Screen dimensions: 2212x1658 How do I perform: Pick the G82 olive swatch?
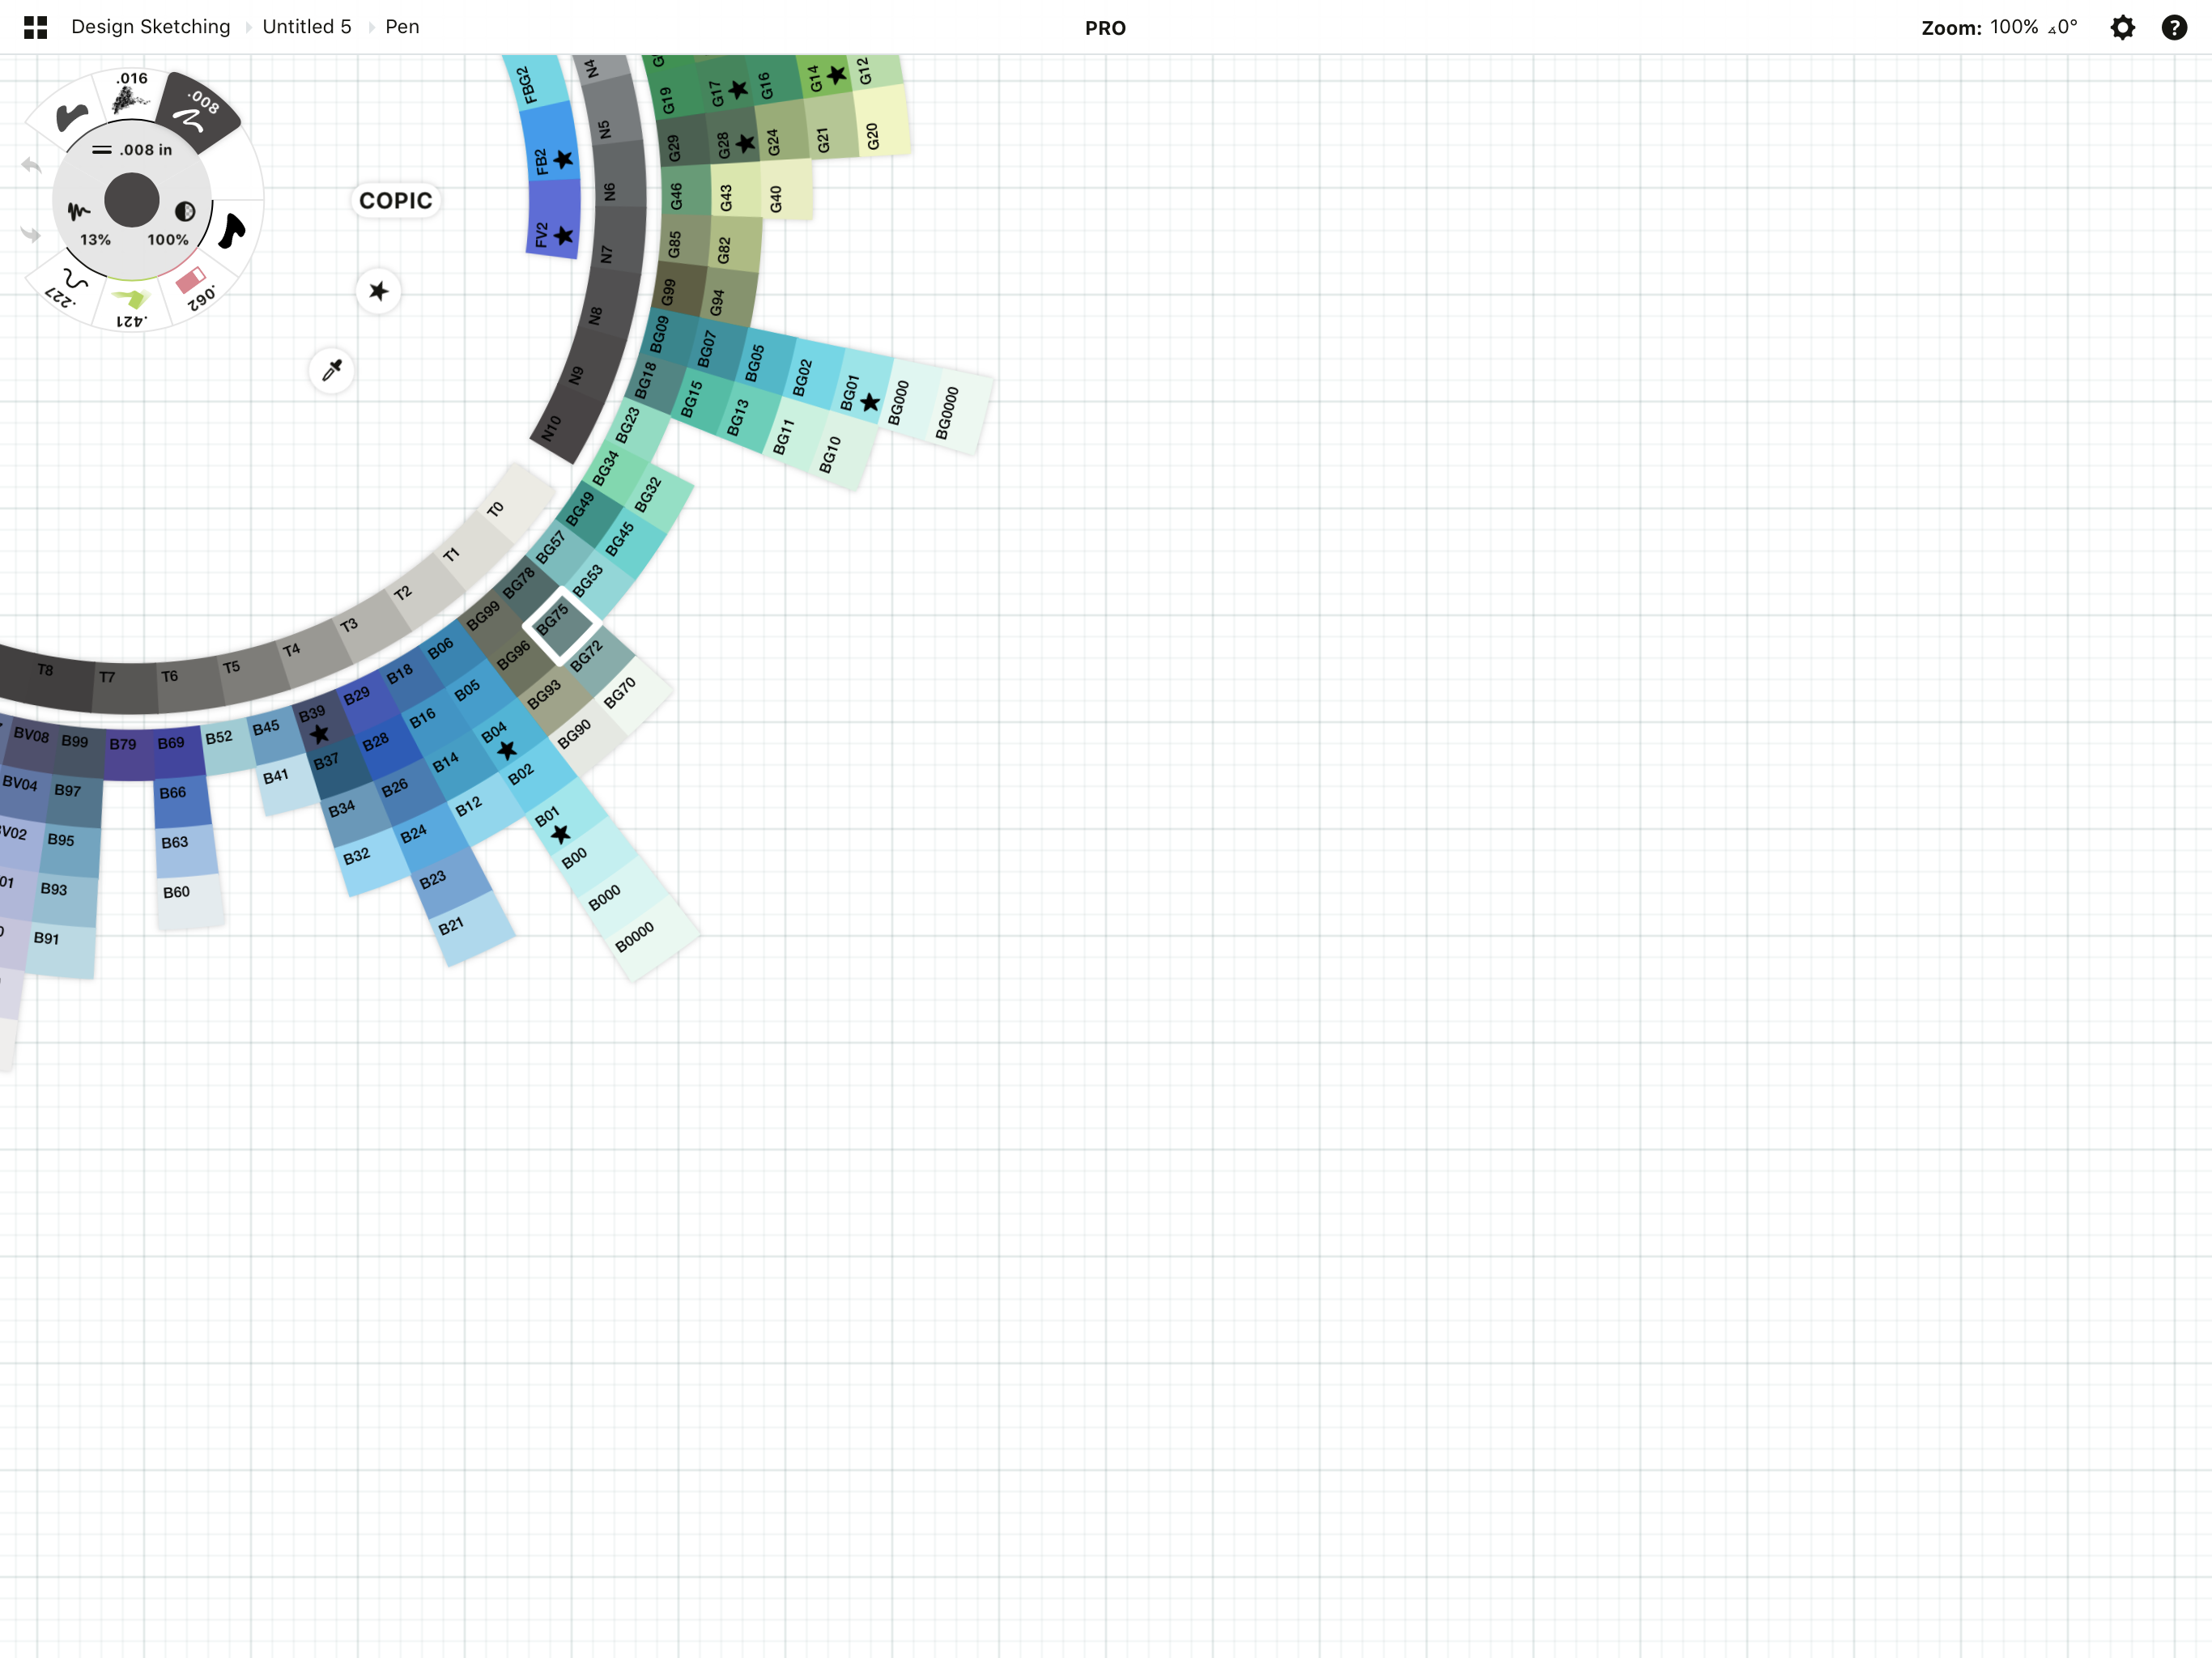coord(735,242)
